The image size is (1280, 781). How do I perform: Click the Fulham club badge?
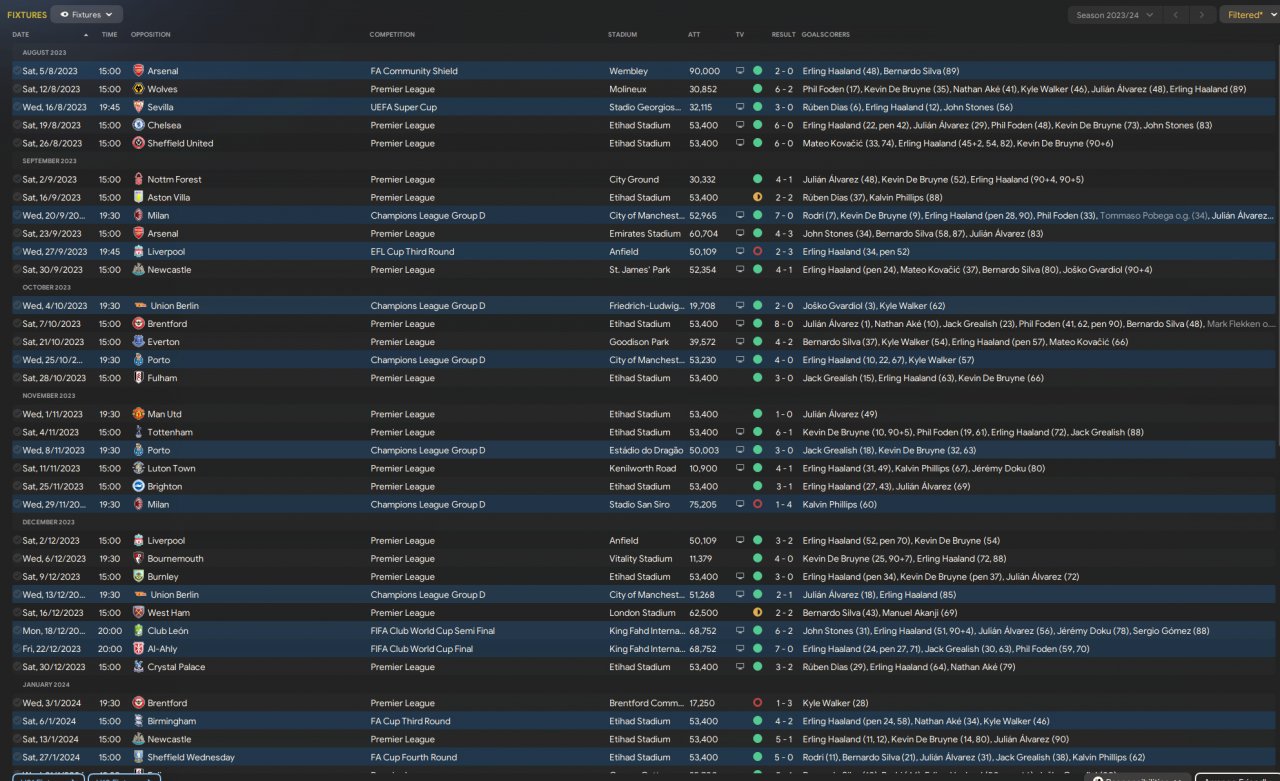138,378
